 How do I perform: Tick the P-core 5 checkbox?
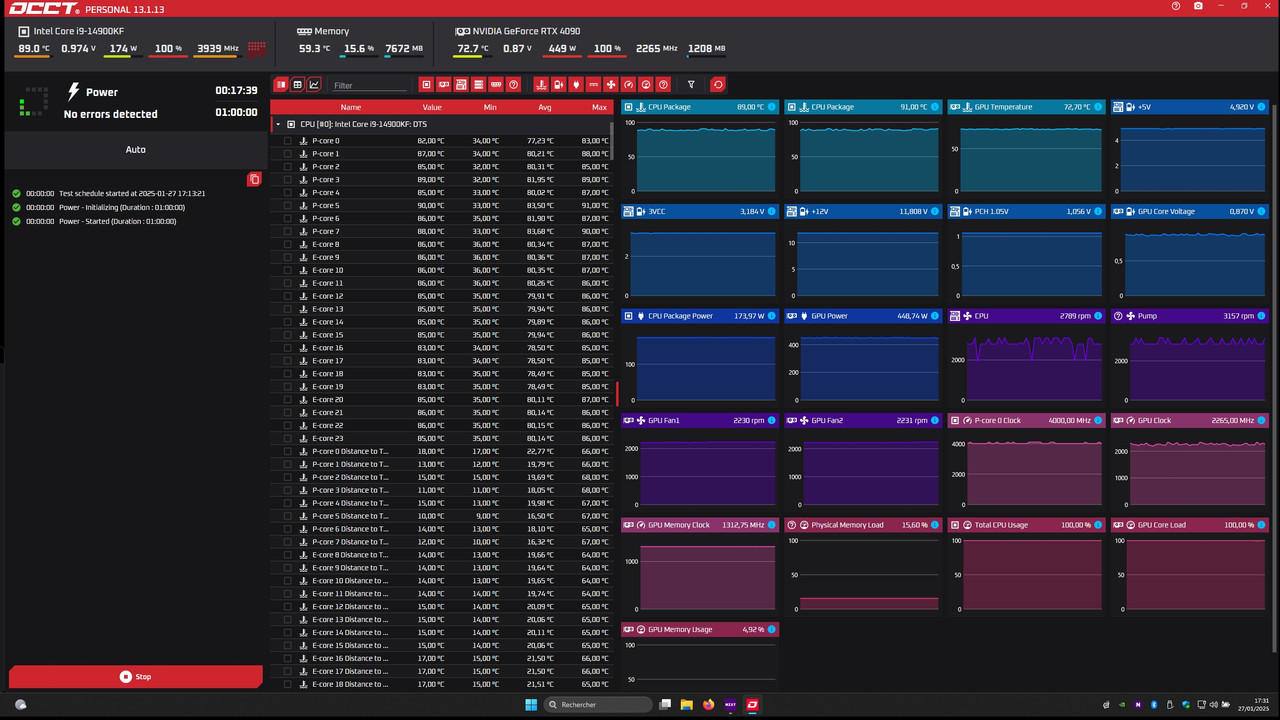click(x=288, y=206)
